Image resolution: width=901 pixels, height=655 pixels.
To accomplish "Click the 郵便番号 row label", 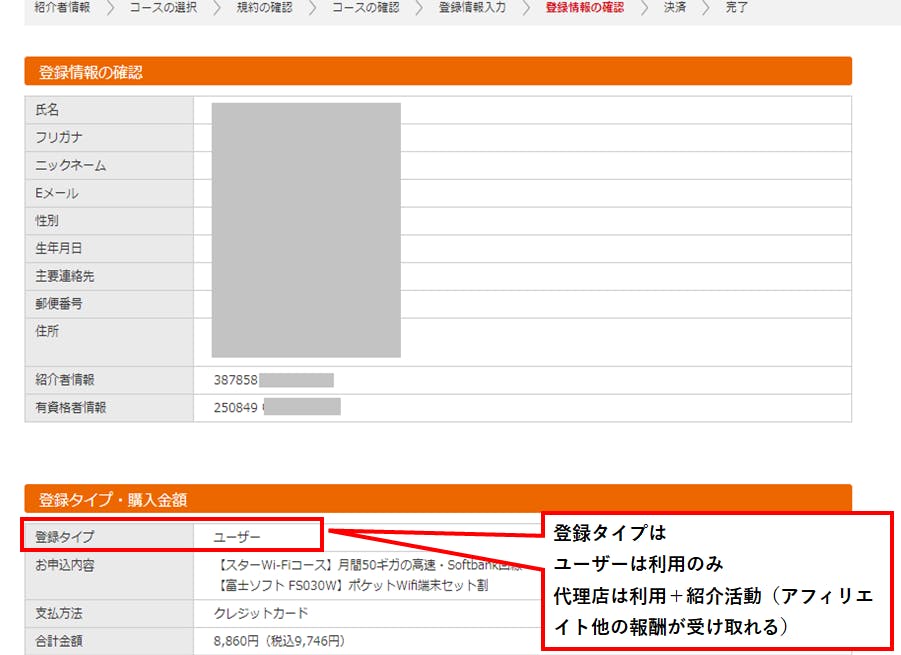I will (x=59, y=303).
